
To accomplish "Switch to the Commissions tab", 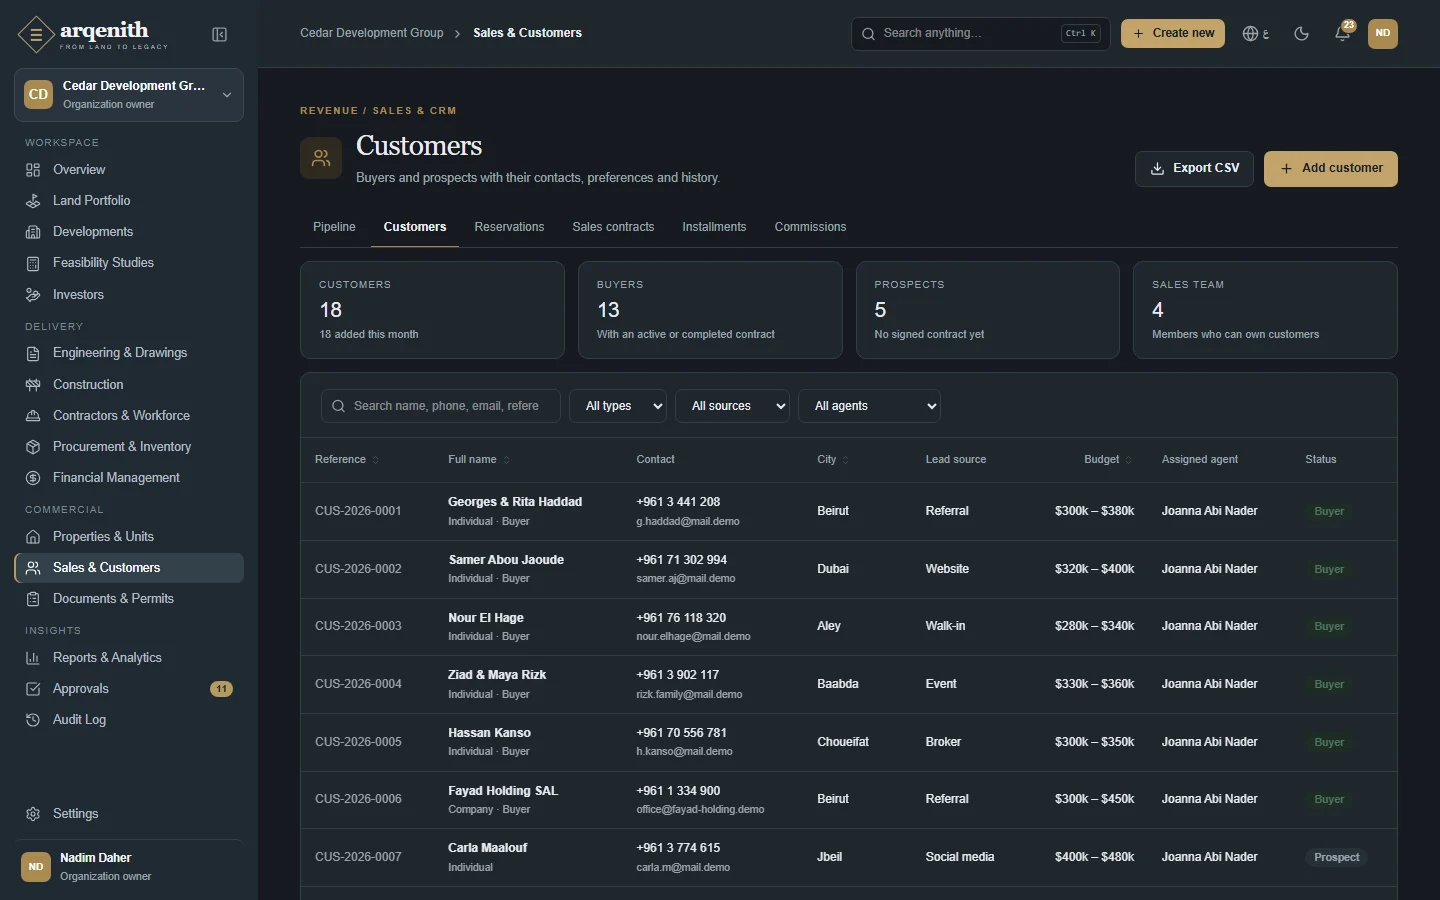I will click(x=810, y=227).
